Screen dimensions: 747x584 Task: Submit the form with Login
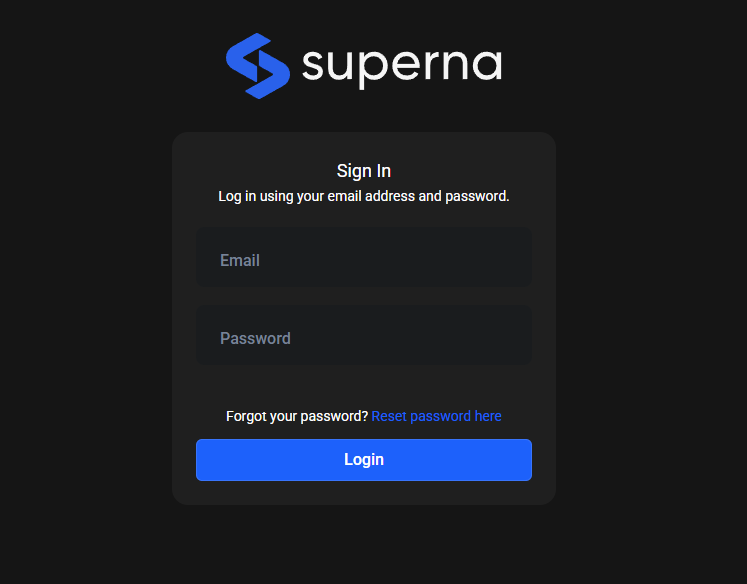363,460
